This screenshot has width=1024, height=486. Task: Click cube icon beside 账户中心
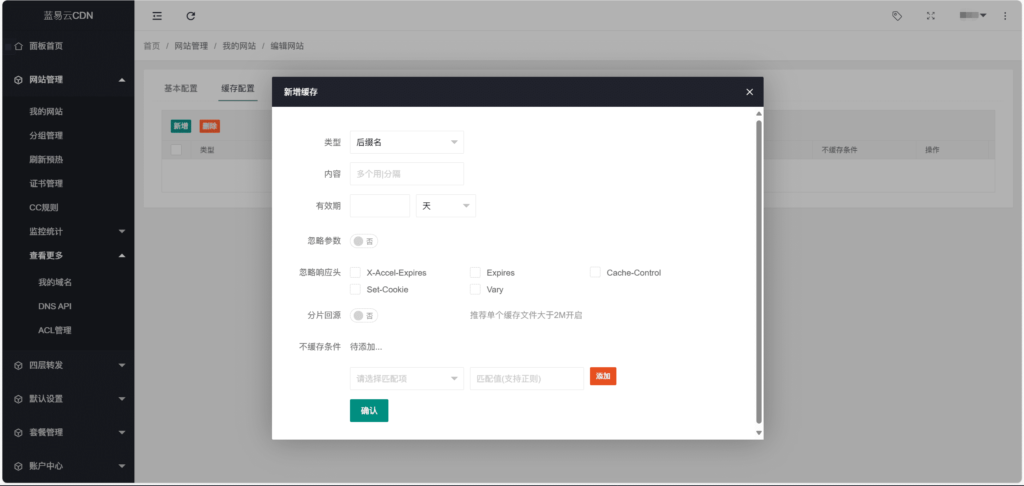[18, 466]
